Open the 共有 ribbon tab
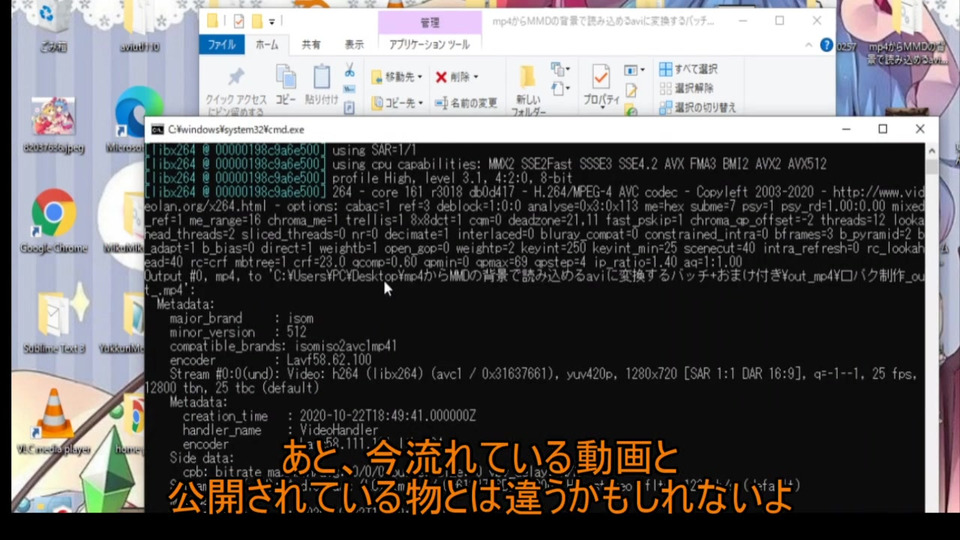Screen dimensions: 960x540 tap(311, 45)
